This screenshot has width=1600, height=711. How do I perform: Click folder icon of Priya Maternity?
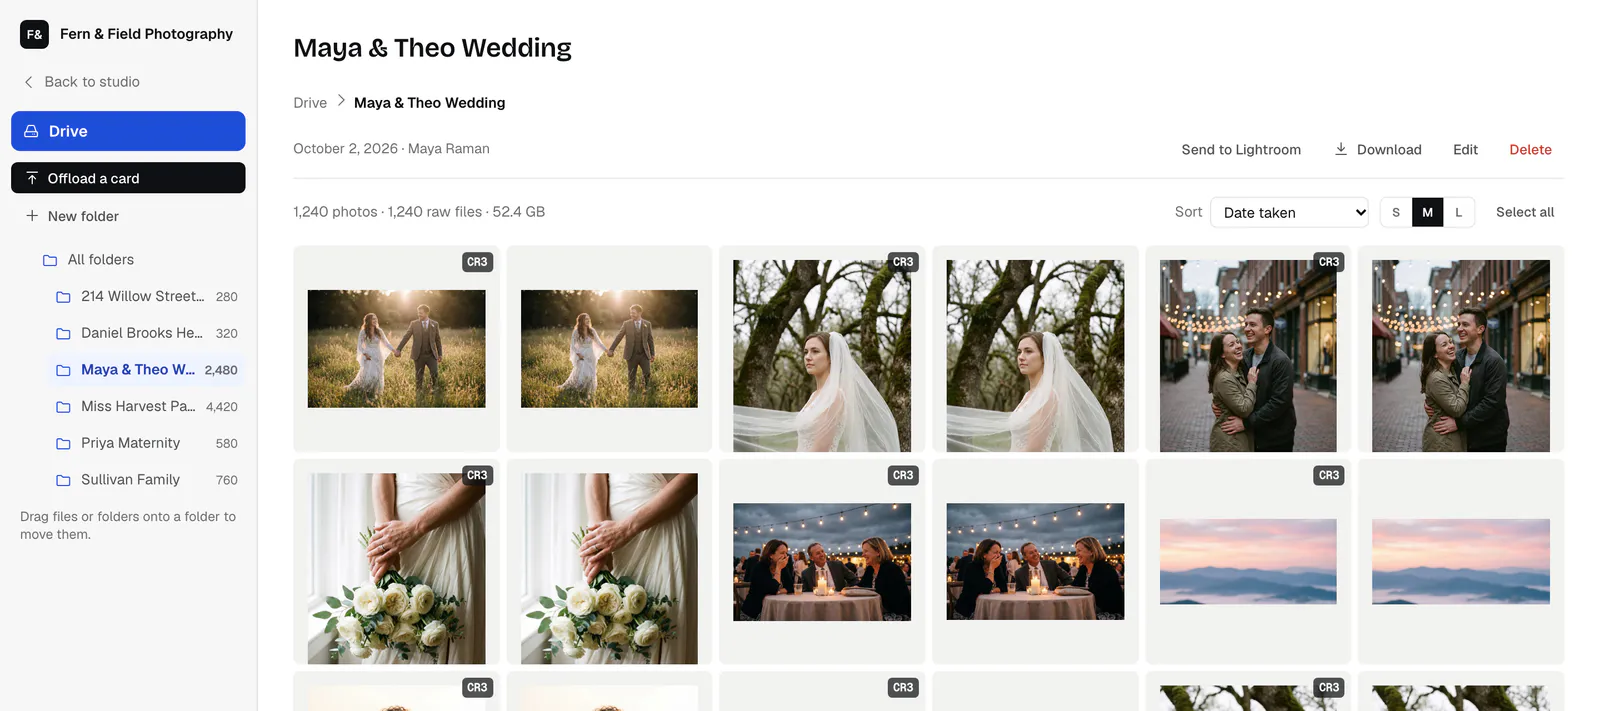tap(63, 443)
